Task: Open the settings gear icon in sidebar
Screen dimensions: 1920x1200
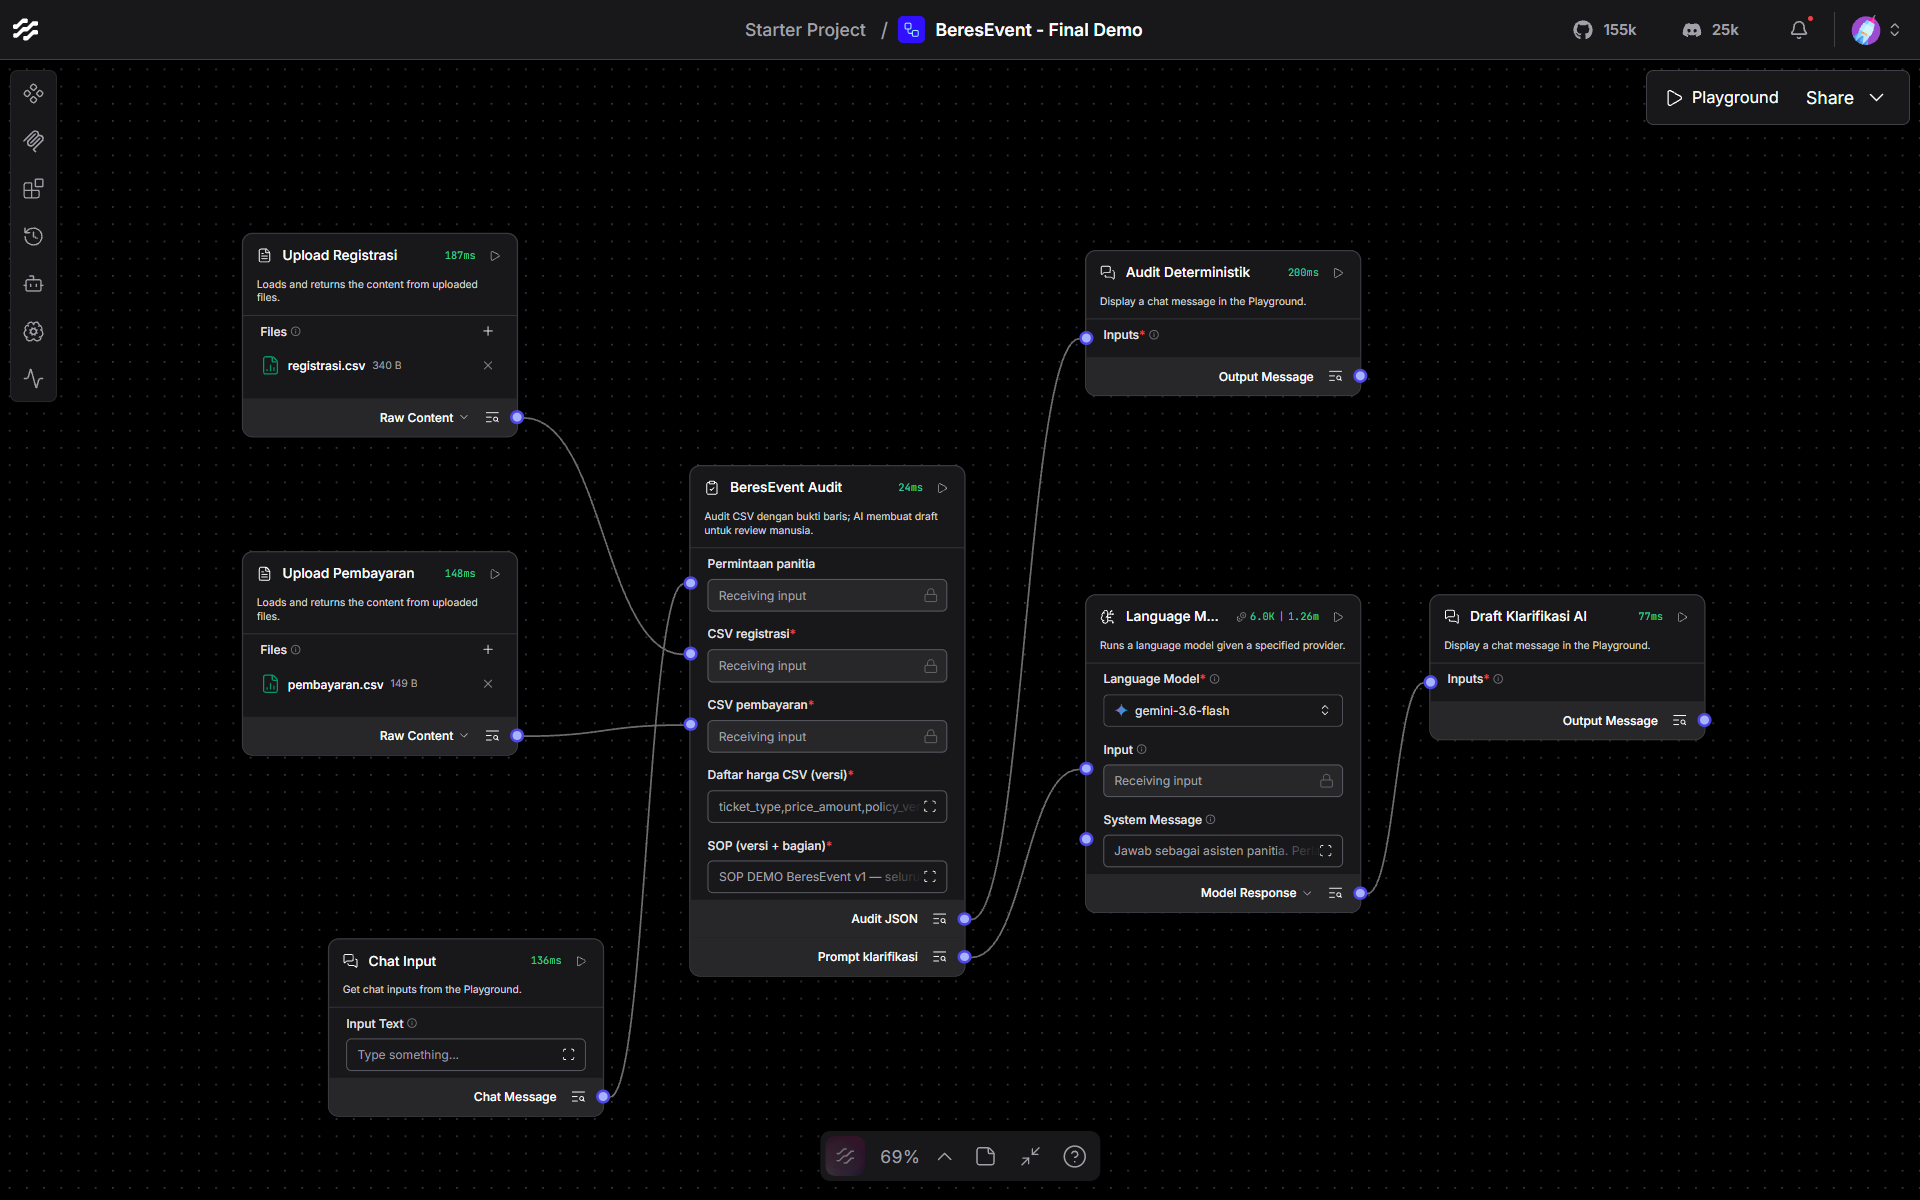Action: [x=33, y=331]
